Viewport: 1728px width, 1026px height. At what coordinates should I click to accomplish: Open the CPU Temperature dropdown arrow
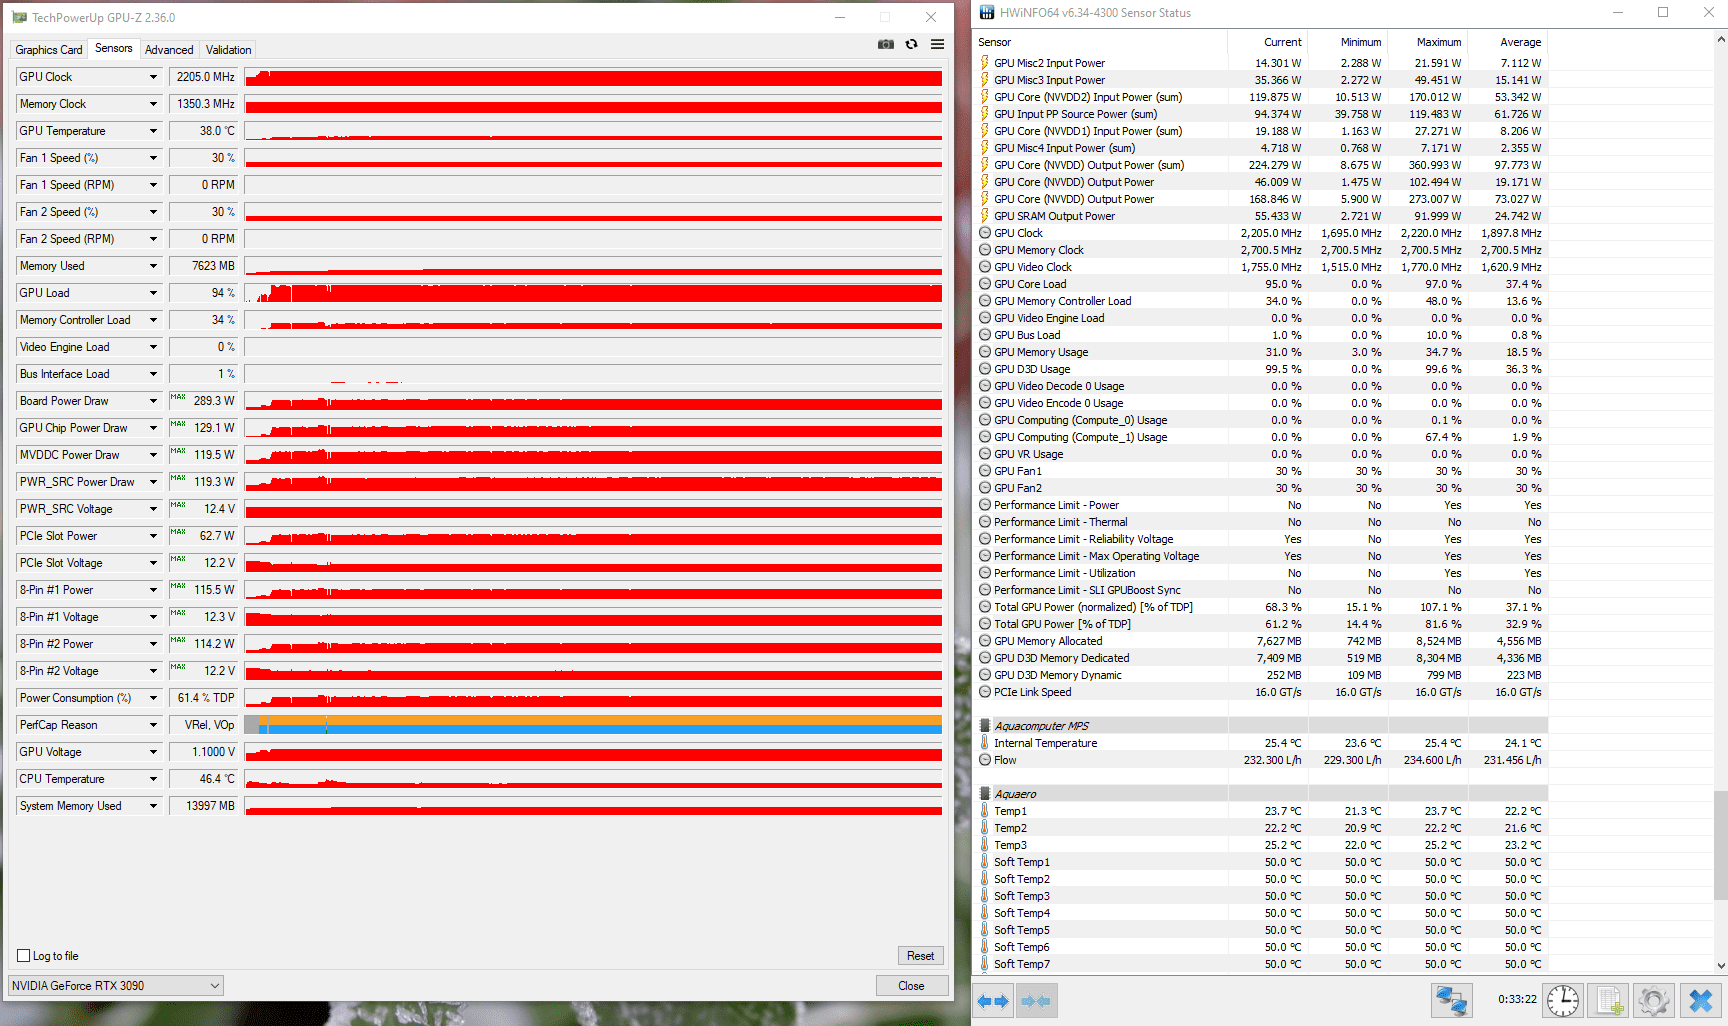(153, 779)
